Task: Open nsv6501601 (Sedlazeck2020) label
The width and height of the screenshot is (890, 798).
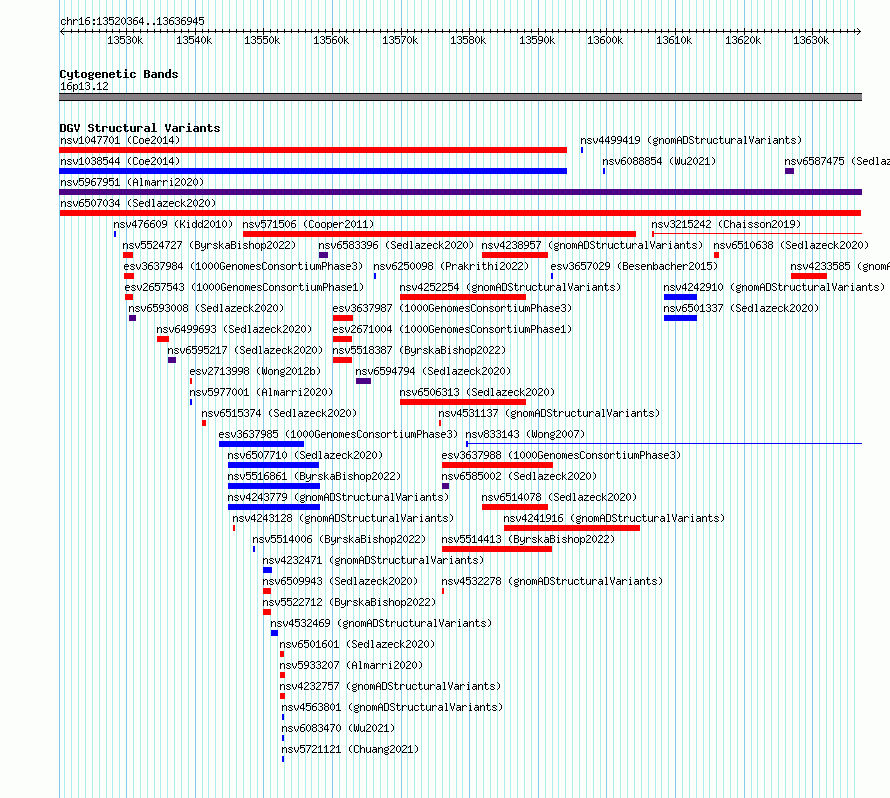Action: (357, 644)
